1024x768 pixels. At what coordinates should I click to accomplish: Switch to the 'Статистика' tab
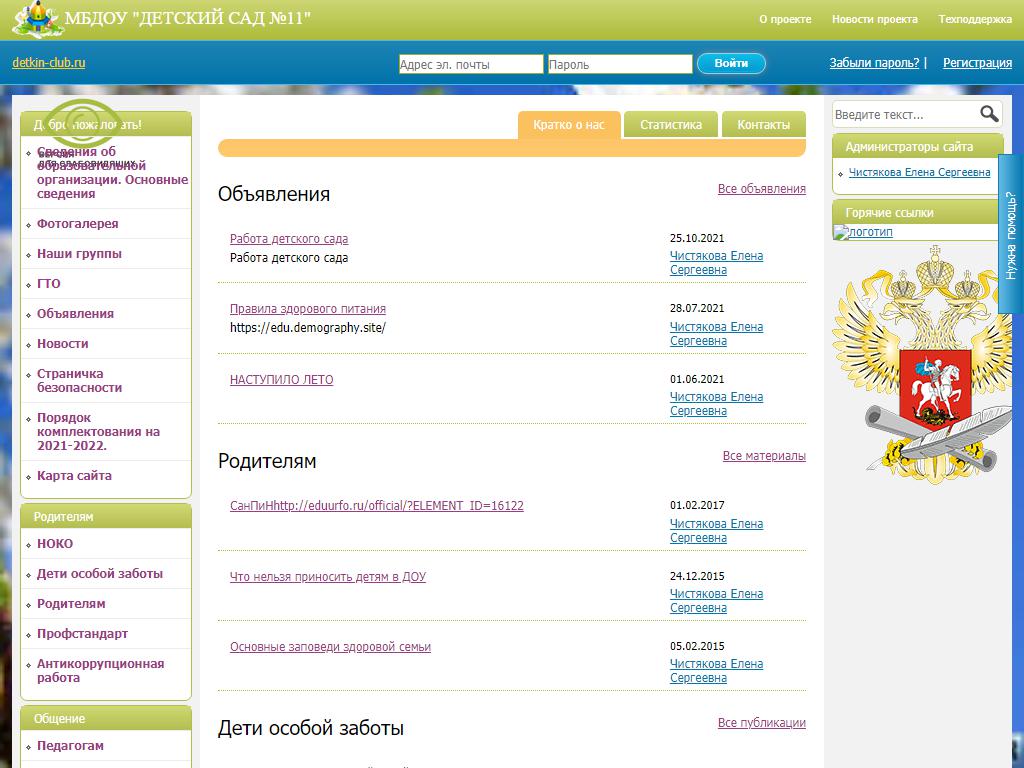pyautogui.click(x=671, y=125)
